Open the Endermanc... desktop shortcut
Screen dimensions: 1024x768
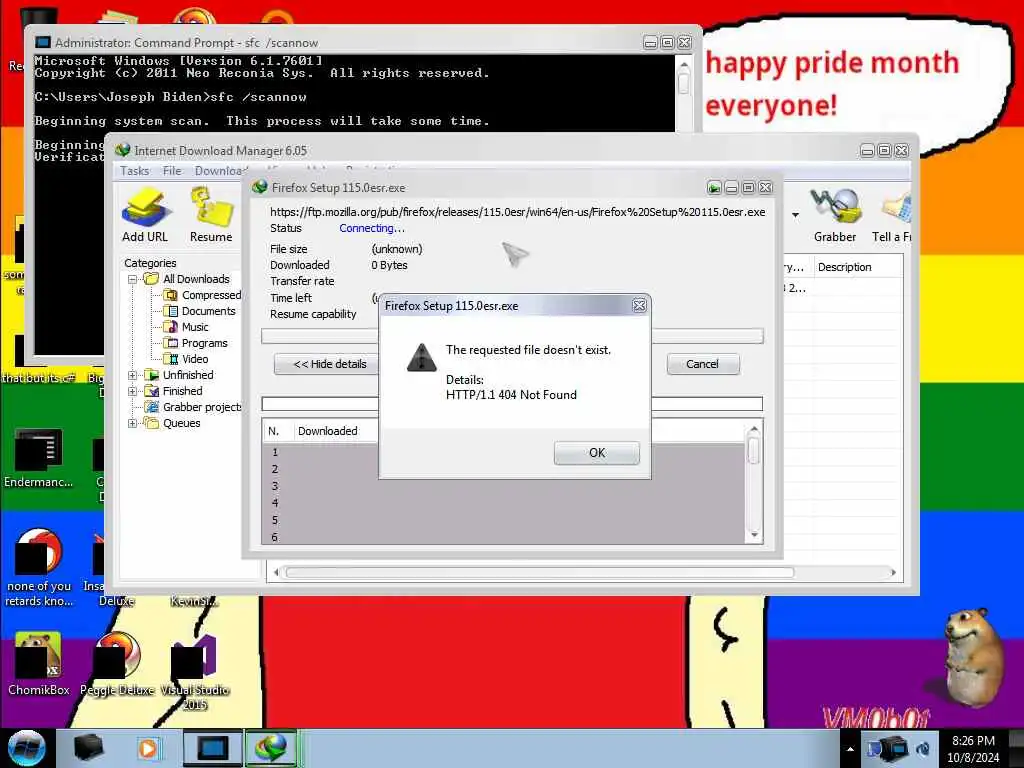[x=39, y=458]
